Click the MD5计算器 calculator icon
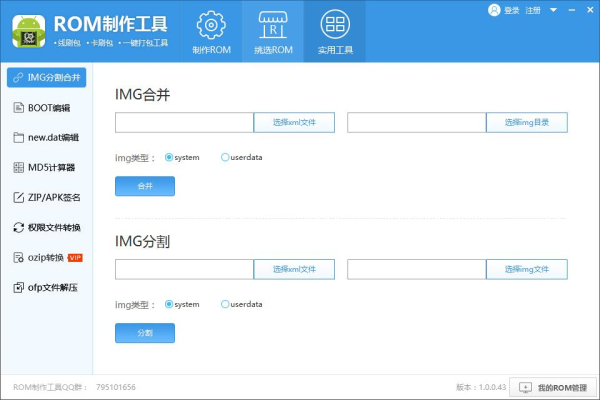Viewport: 600px width, 400px height. pos(18,167)
